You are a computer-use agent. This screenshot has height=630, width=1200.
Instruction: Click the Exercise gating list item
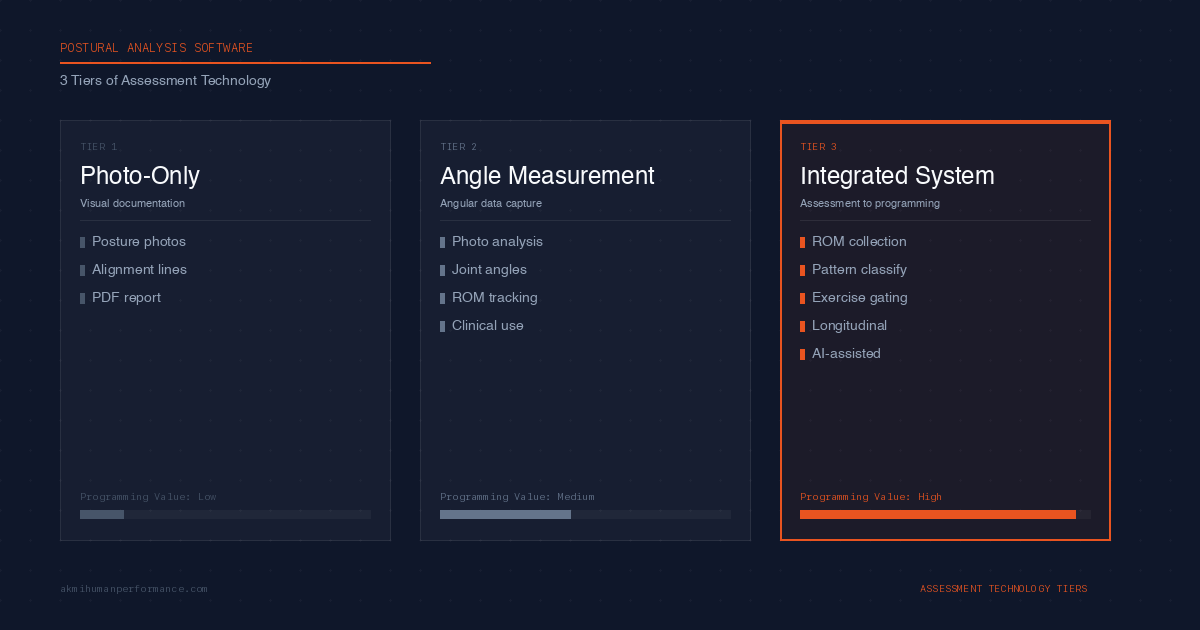[x=854, y=298]
